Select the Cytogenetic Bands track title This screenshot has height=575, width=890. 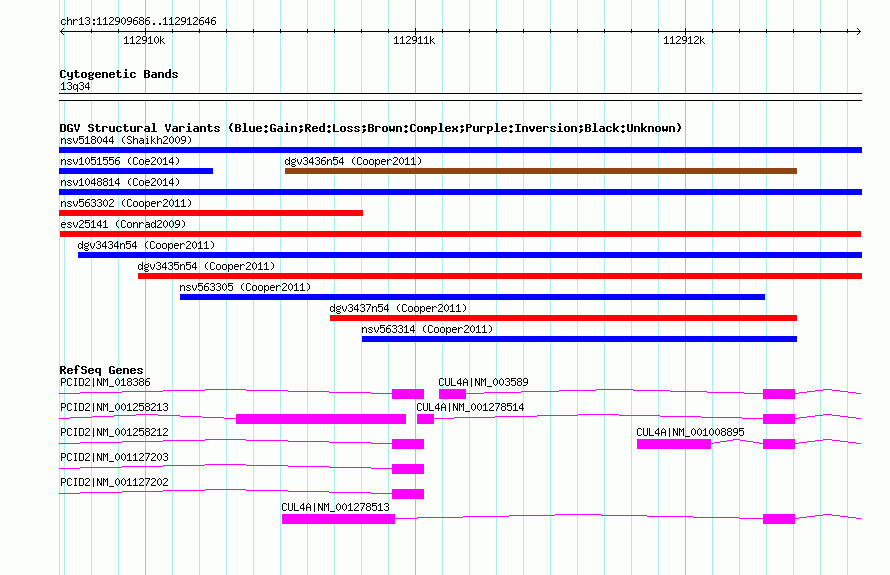tap(119, 74)
